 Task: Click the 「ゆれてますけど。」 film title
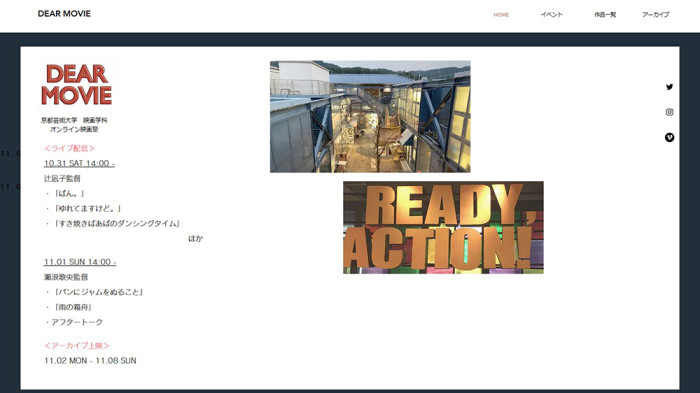tap(87, 209)
